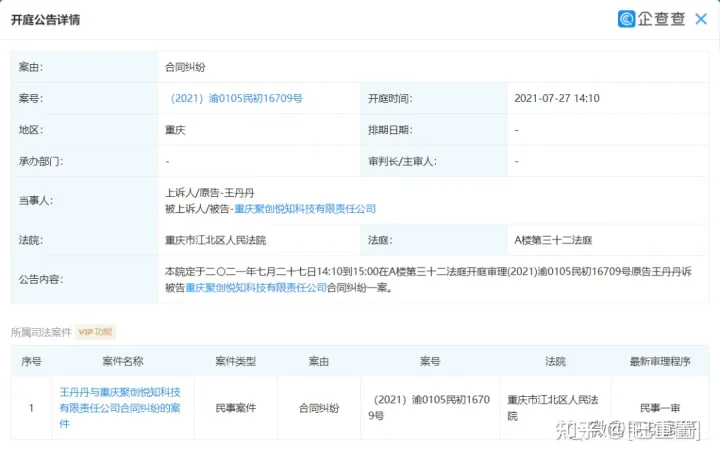Open case number link in 案号 row
Viewport: 720px width, 461px height.
point(236,99)
